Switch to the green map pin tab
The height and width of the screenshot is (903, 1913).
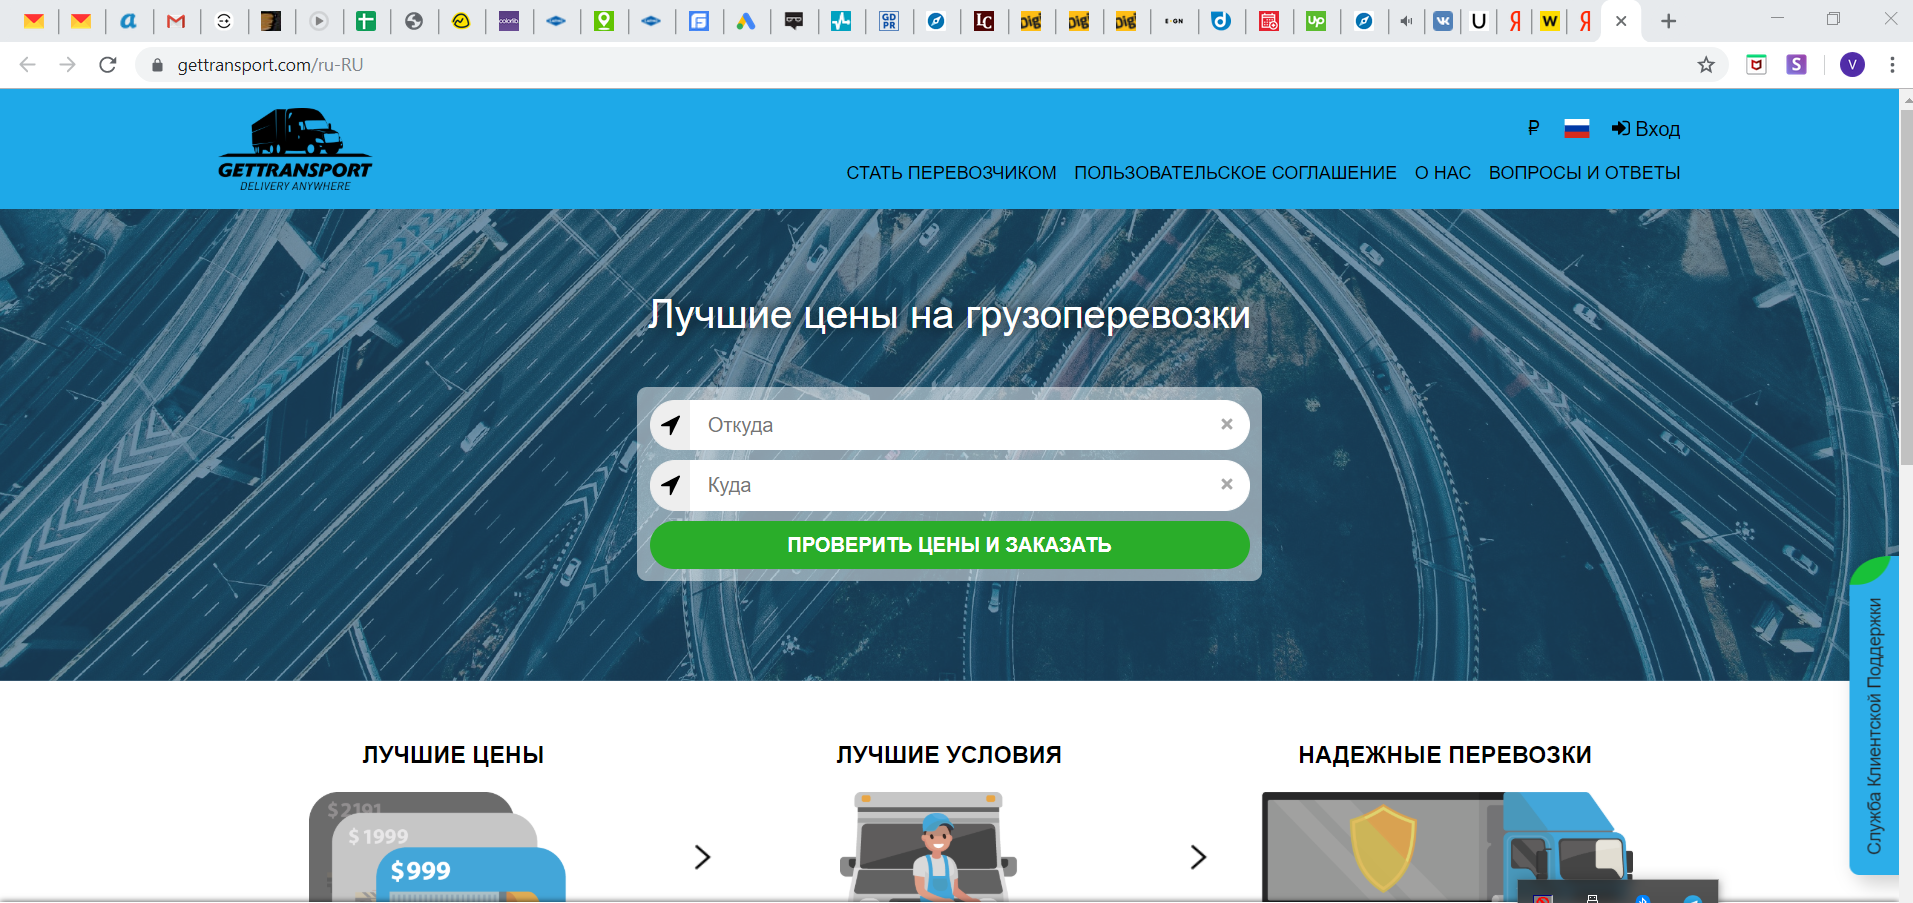point(604,21)
